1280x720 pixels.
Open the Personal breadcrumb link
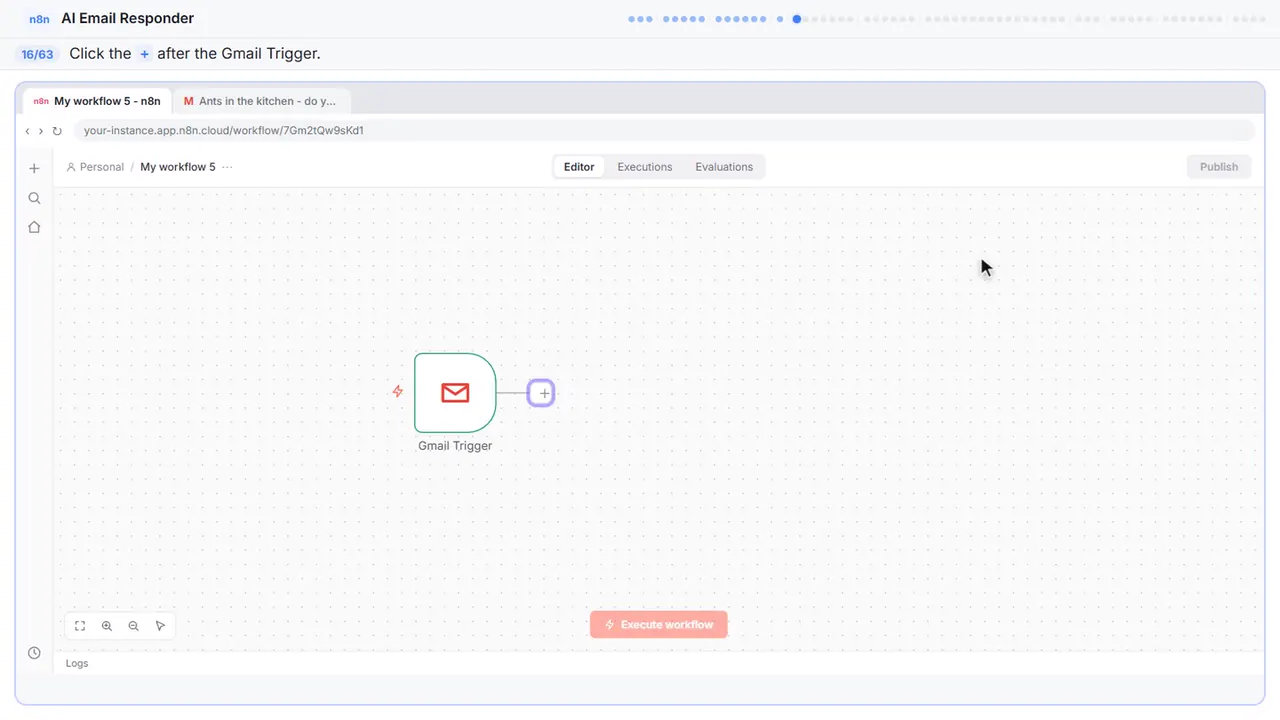[x=95, y=167]
